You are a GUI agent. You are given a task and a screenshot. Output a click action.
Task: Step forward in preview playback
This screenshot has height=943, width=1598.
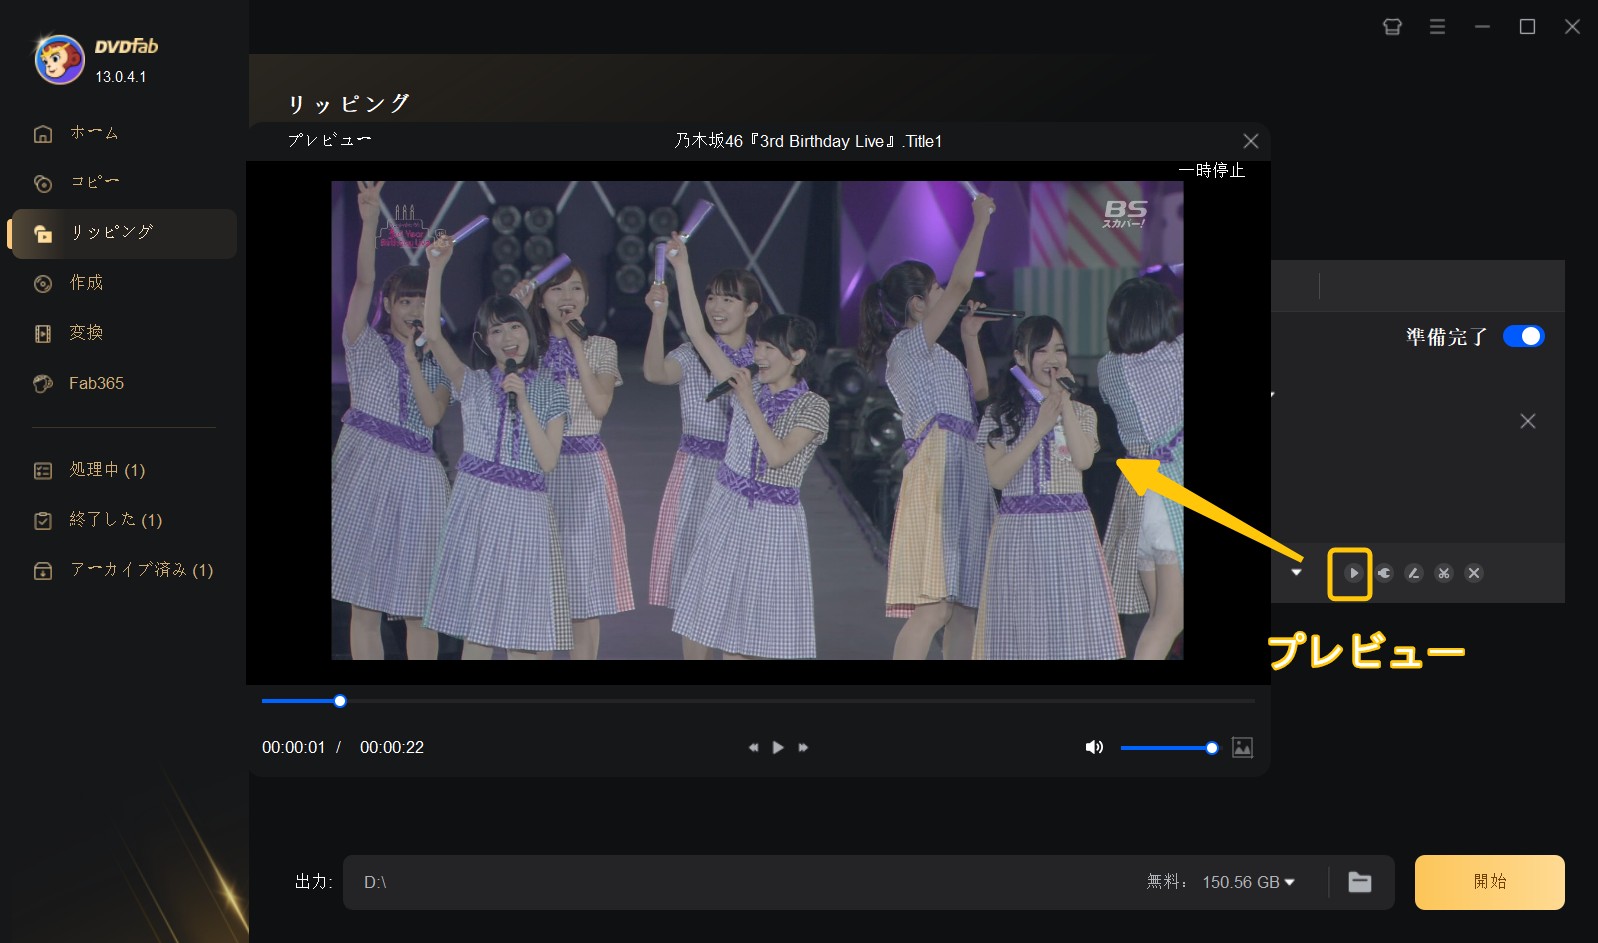(803, 747)
